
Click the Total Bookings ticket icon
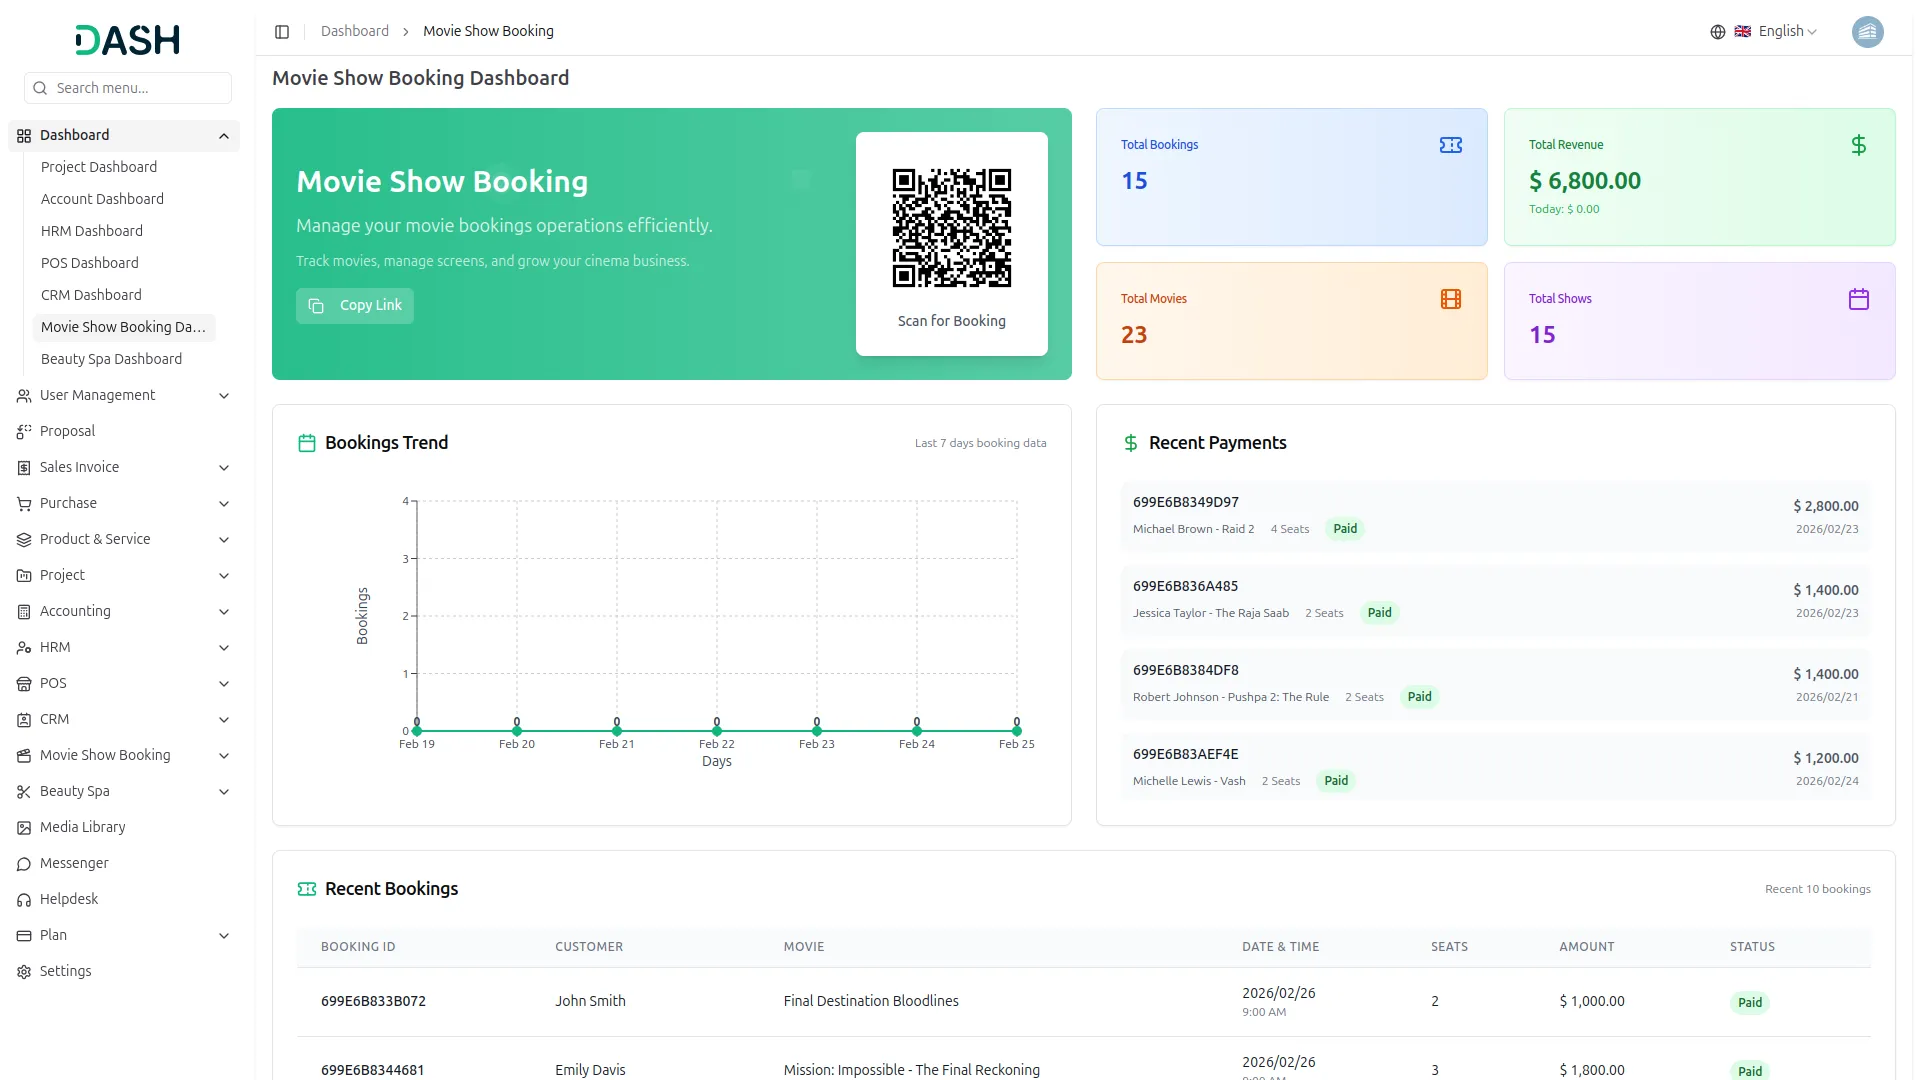click(x=1450, y=144)
